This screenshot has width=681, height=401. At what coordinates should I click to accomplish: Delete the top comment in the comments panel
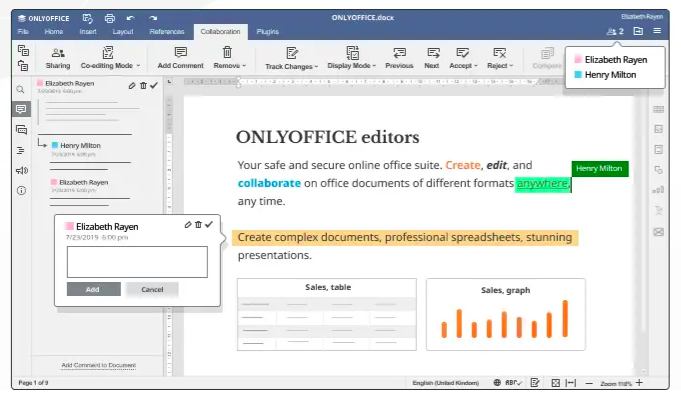143,86
